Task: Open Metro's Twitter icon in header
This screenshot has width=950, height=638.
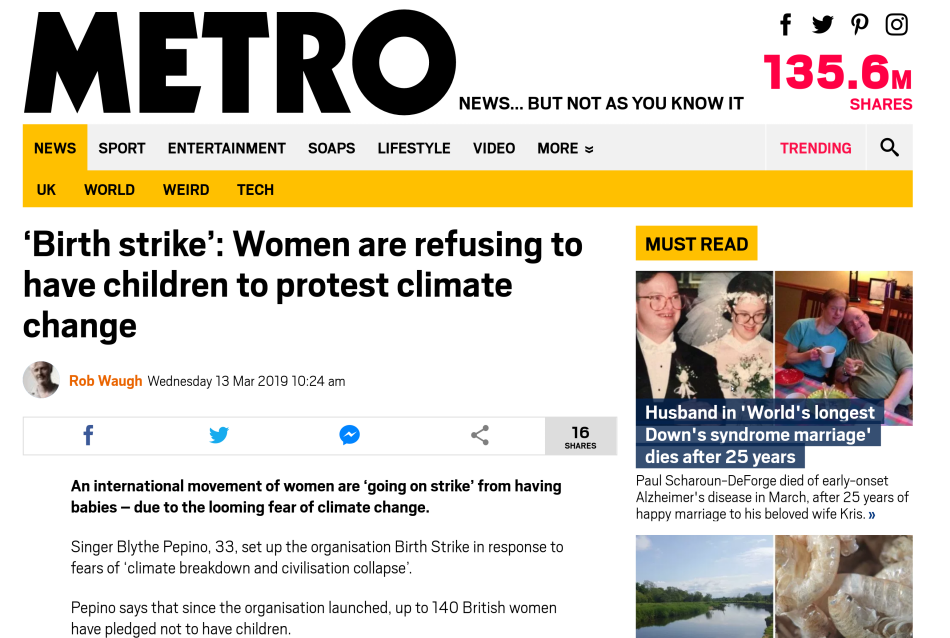Action: click(x=822, y=25)
